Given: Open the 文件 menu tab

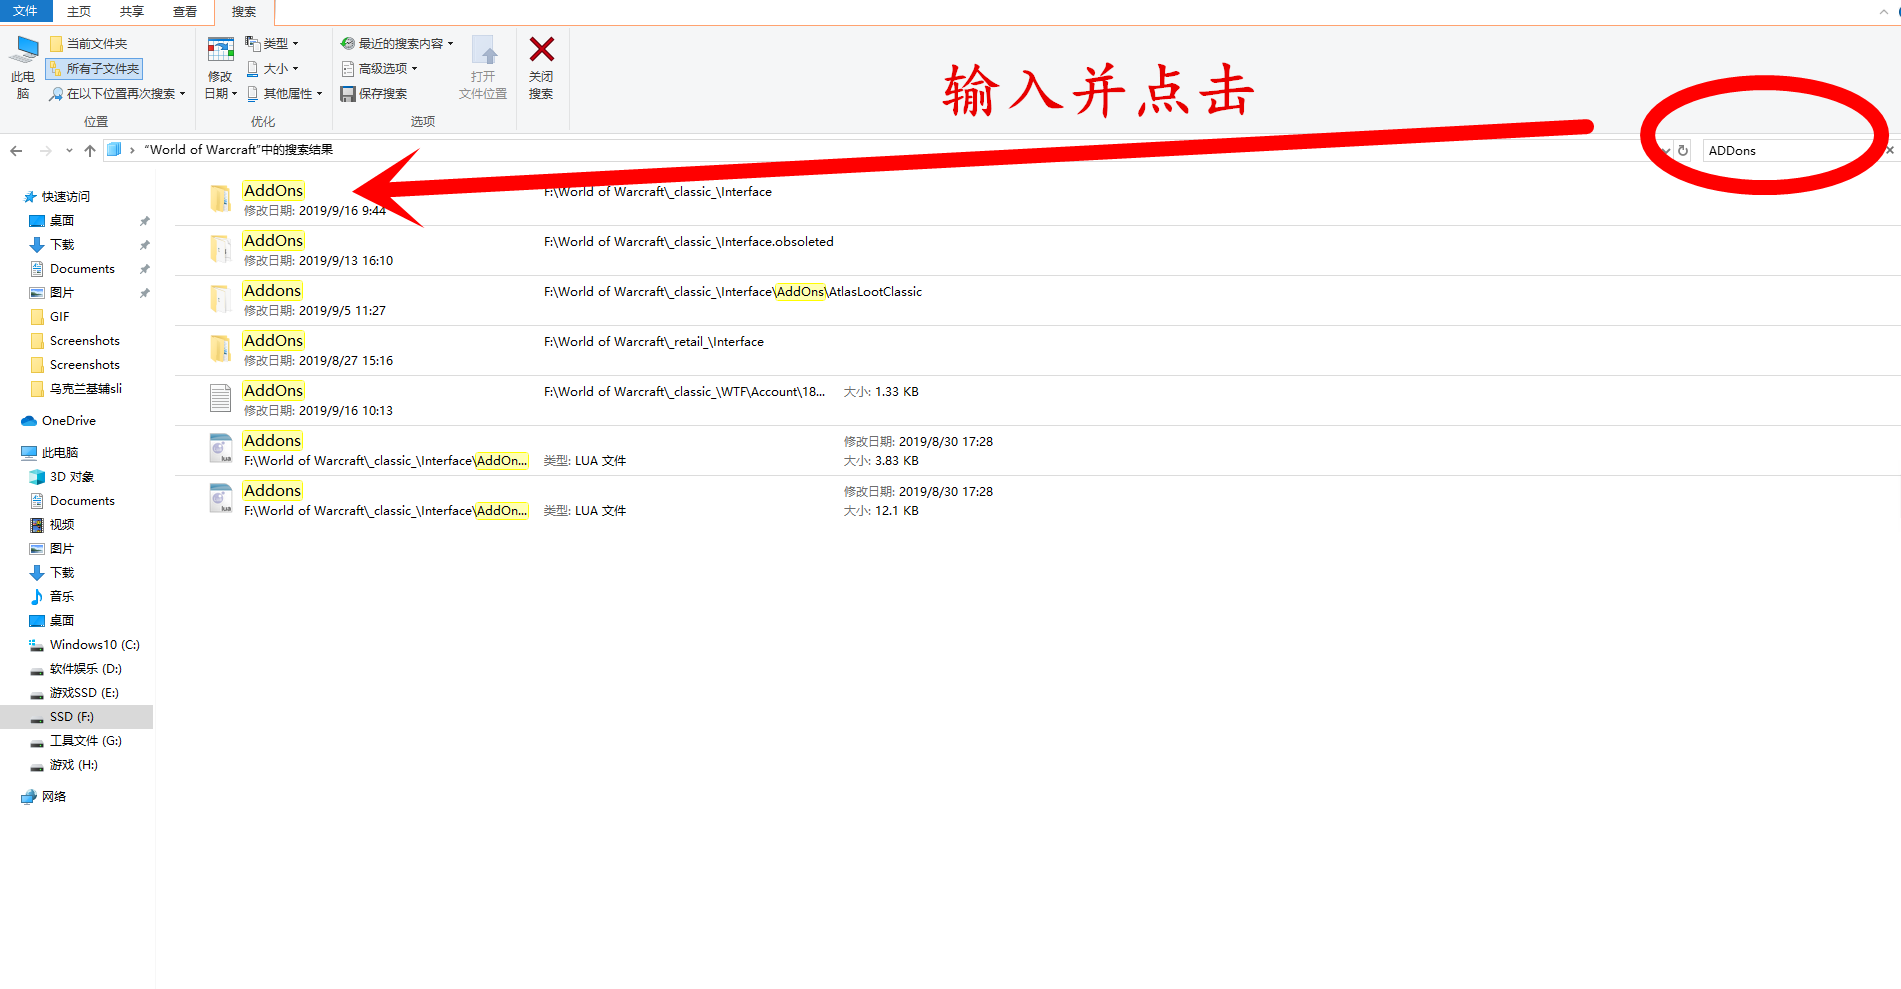Looking at the screenshot, I should coord(26,11).
